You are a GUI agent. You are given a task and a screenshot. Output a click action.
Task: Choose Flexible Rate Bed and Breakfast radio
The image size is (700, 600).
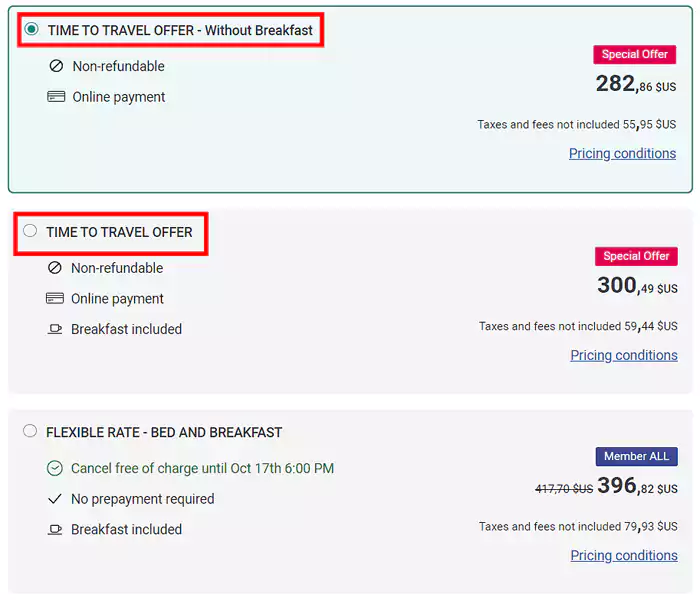30,431
